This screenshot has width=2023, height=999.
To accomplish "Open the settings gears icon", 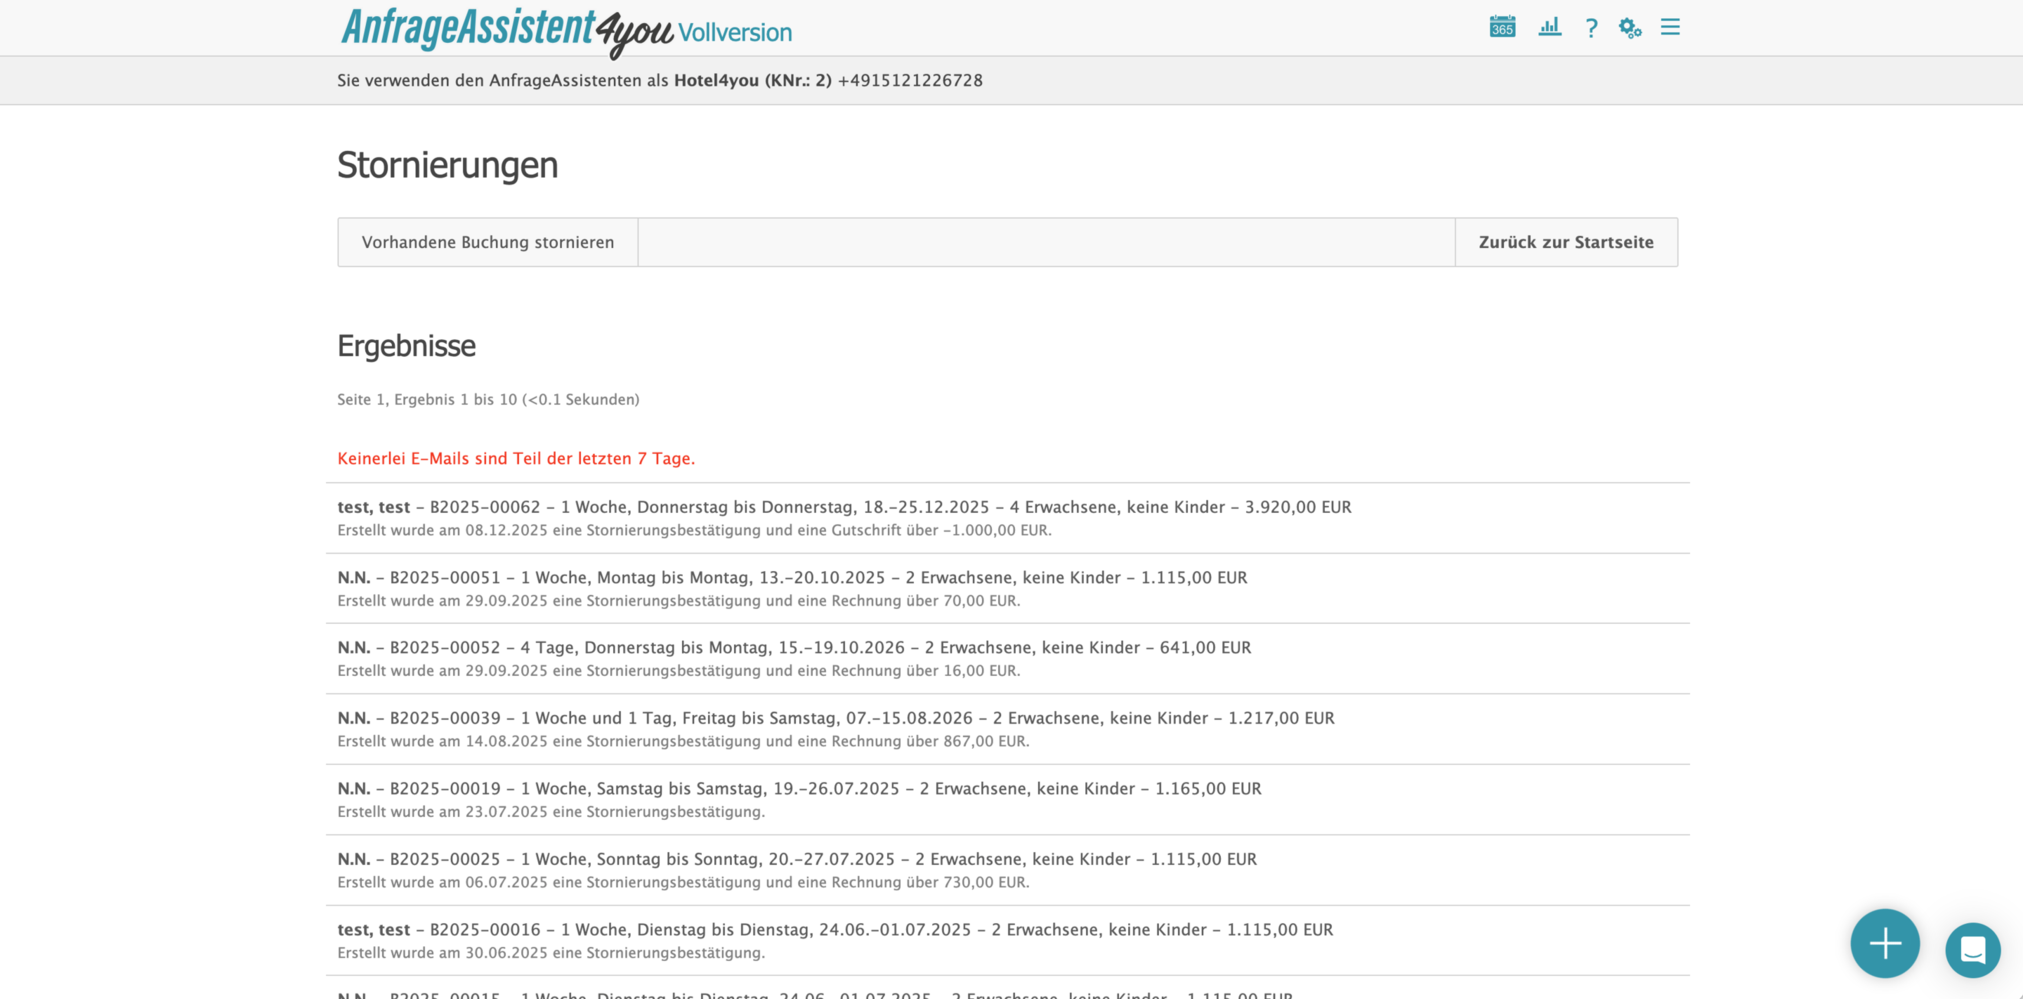I will pyautogui.click(x=1630, y=28).
